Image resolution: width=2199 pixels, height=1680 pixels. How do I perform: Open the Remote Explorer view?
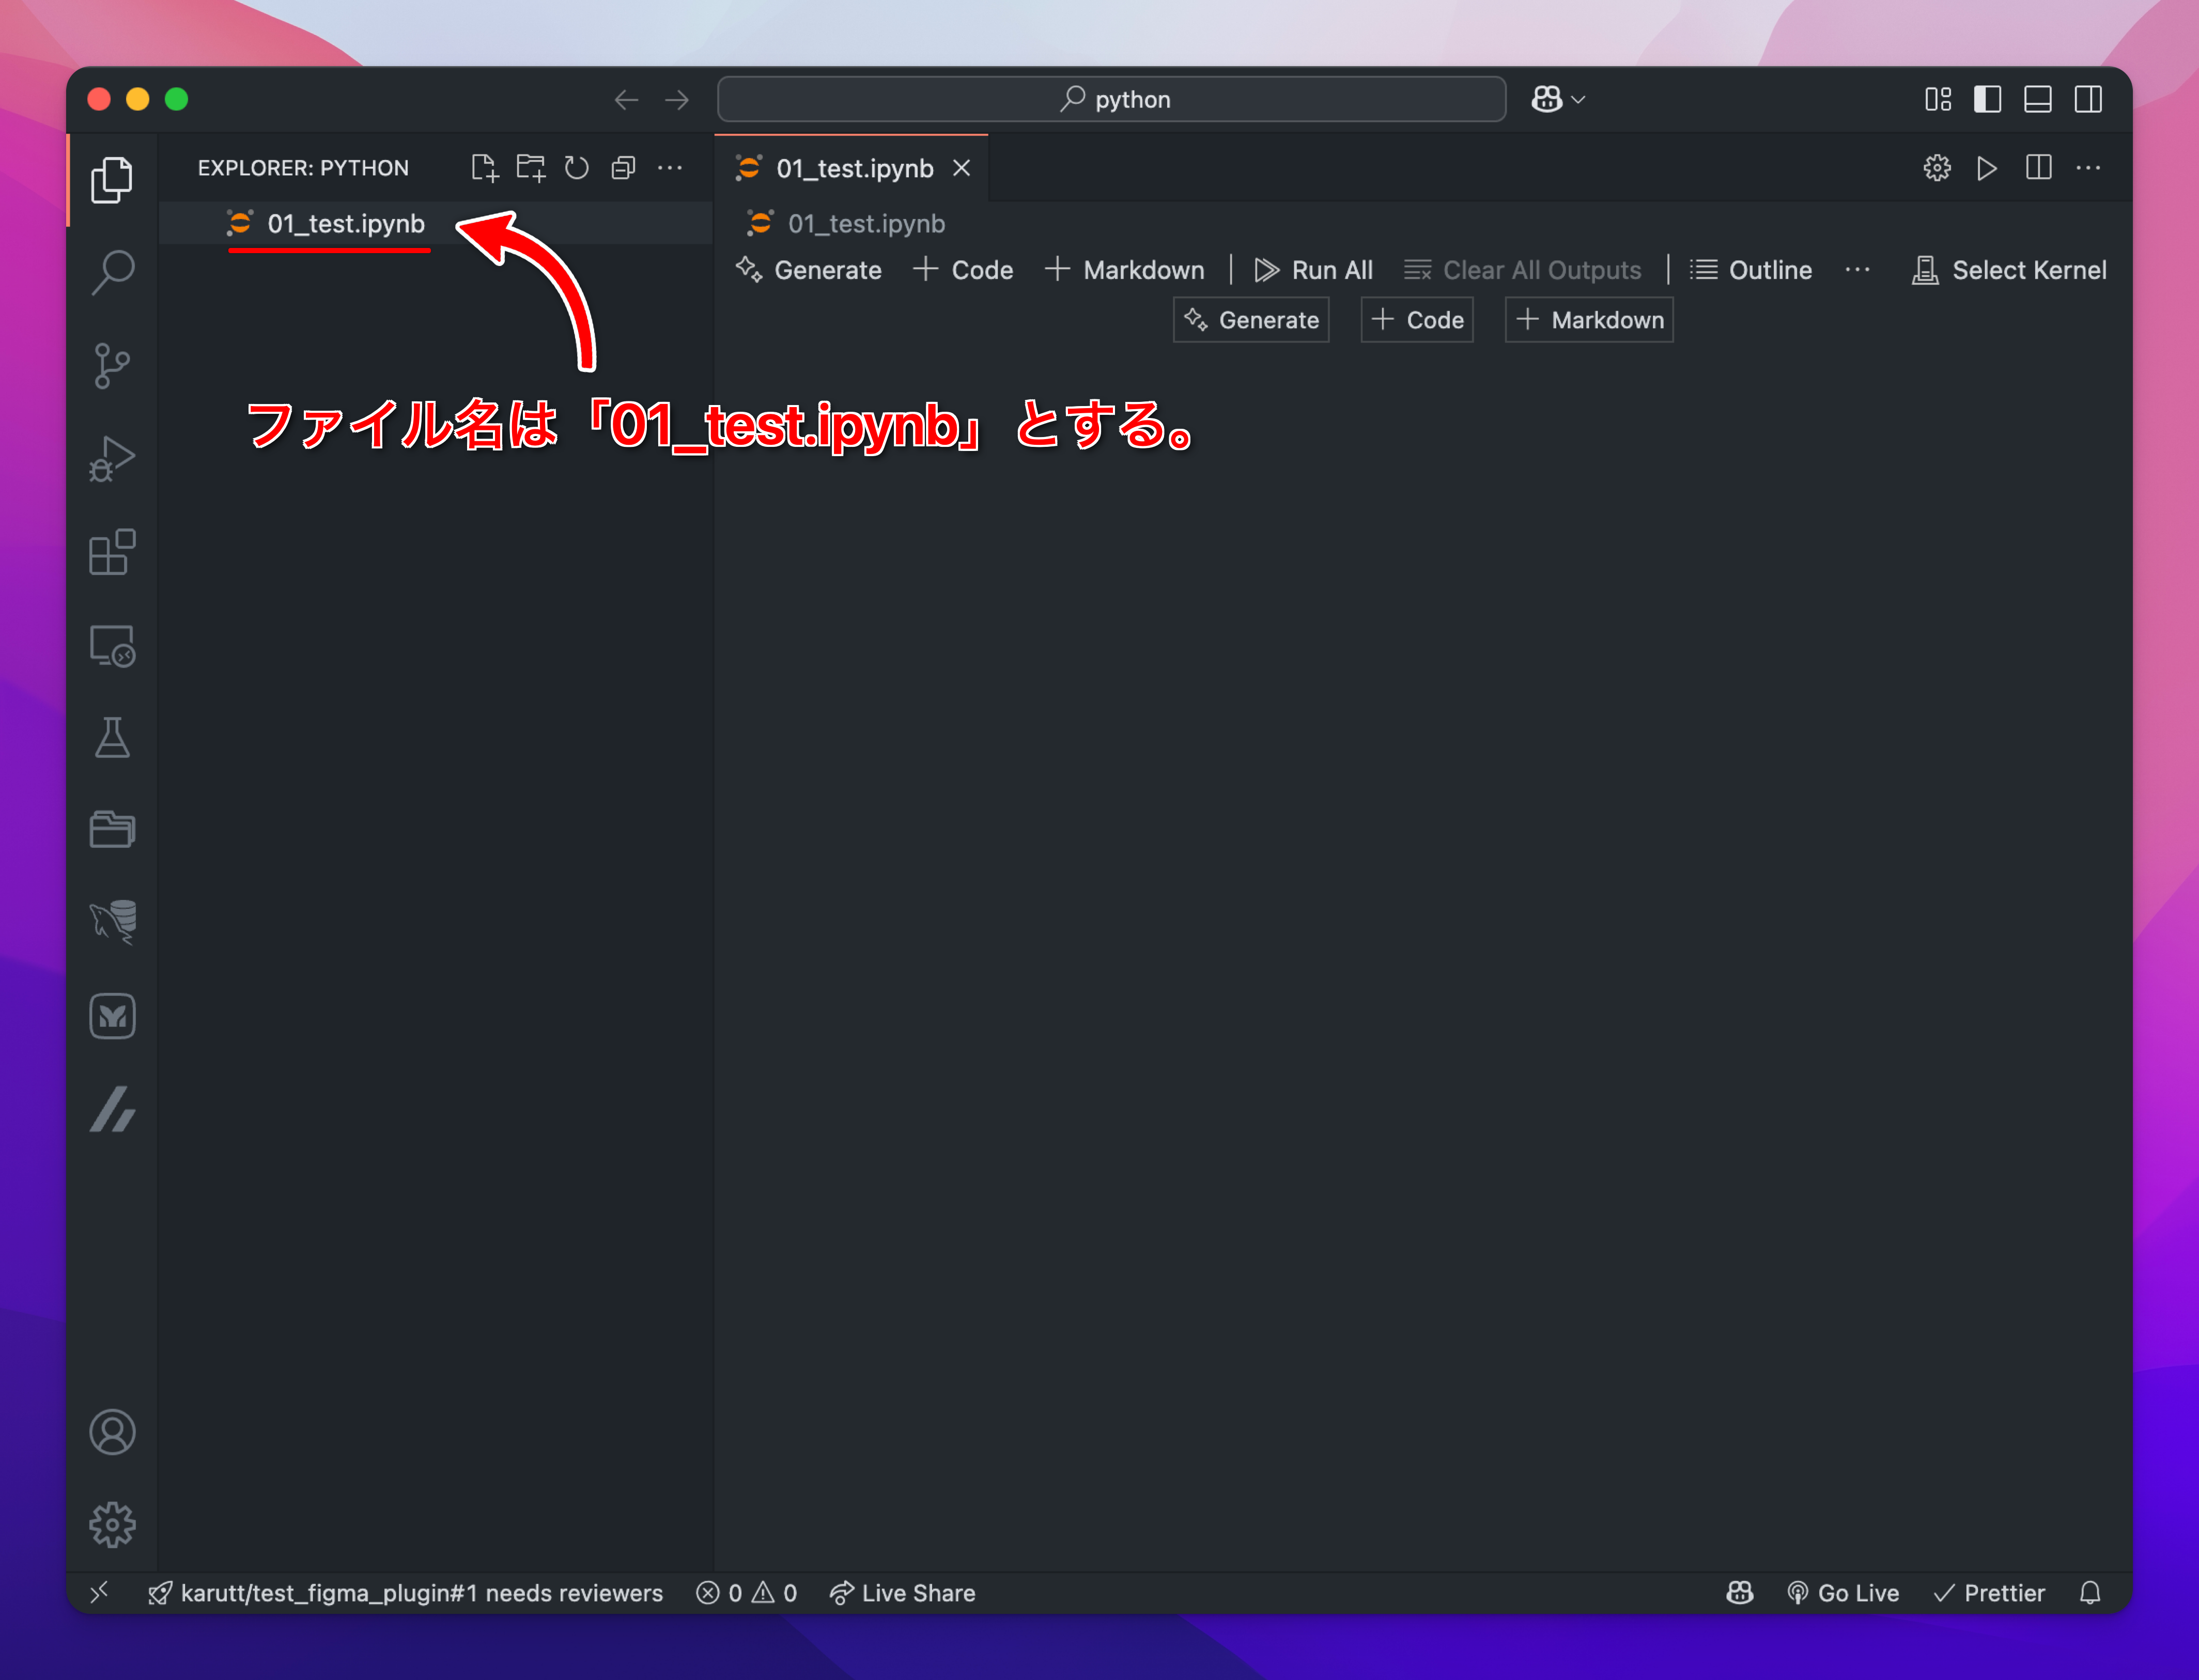[112, 645]
